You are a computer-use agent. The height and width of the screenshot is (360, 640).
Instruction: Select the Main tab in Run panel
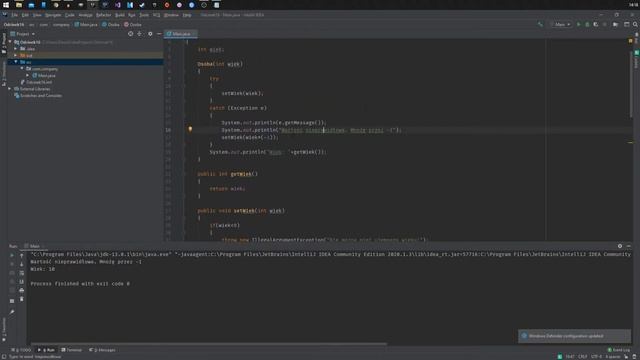tap(33, 246)
